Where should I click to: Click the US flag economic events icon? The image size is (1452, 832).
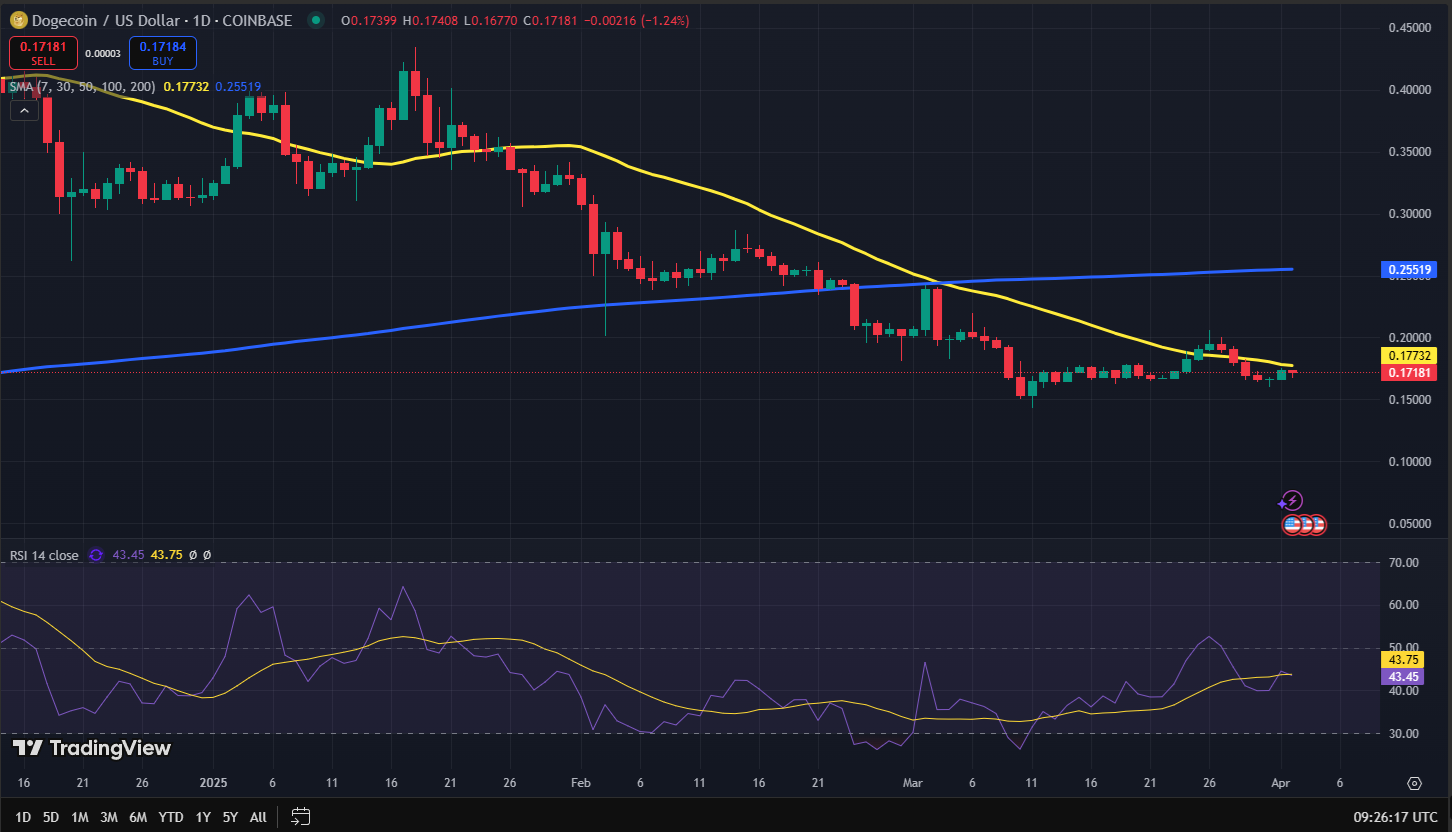[x=1293, y=524]
